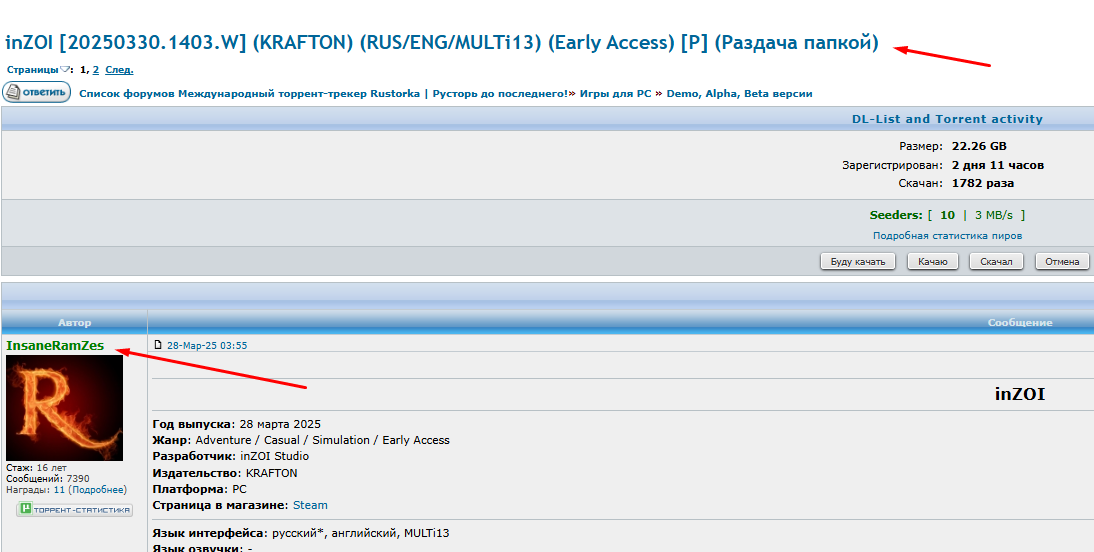Open Demo, Alpha, Beta версии breadcrumb
Image resolution: width=1094 pixels, height=552 pixels.
(x=740, y=94)
